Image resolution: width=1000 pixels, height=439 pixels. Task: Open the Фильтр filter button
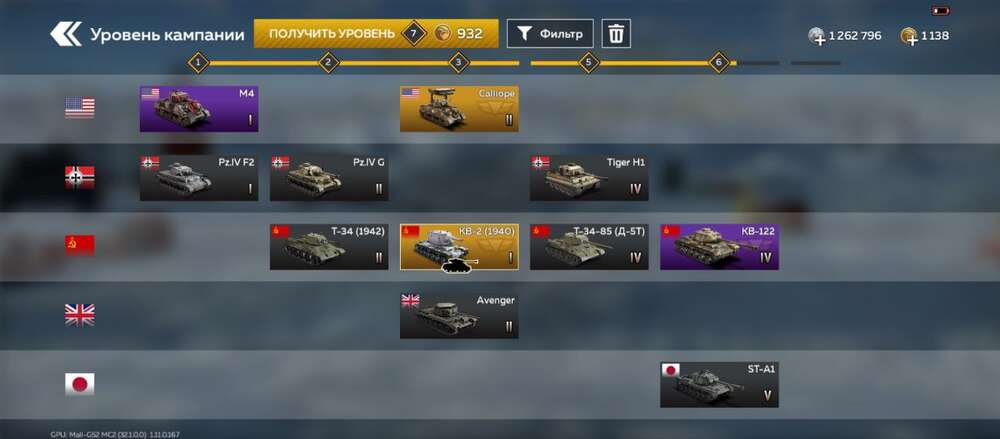click(x=550, y=33)
